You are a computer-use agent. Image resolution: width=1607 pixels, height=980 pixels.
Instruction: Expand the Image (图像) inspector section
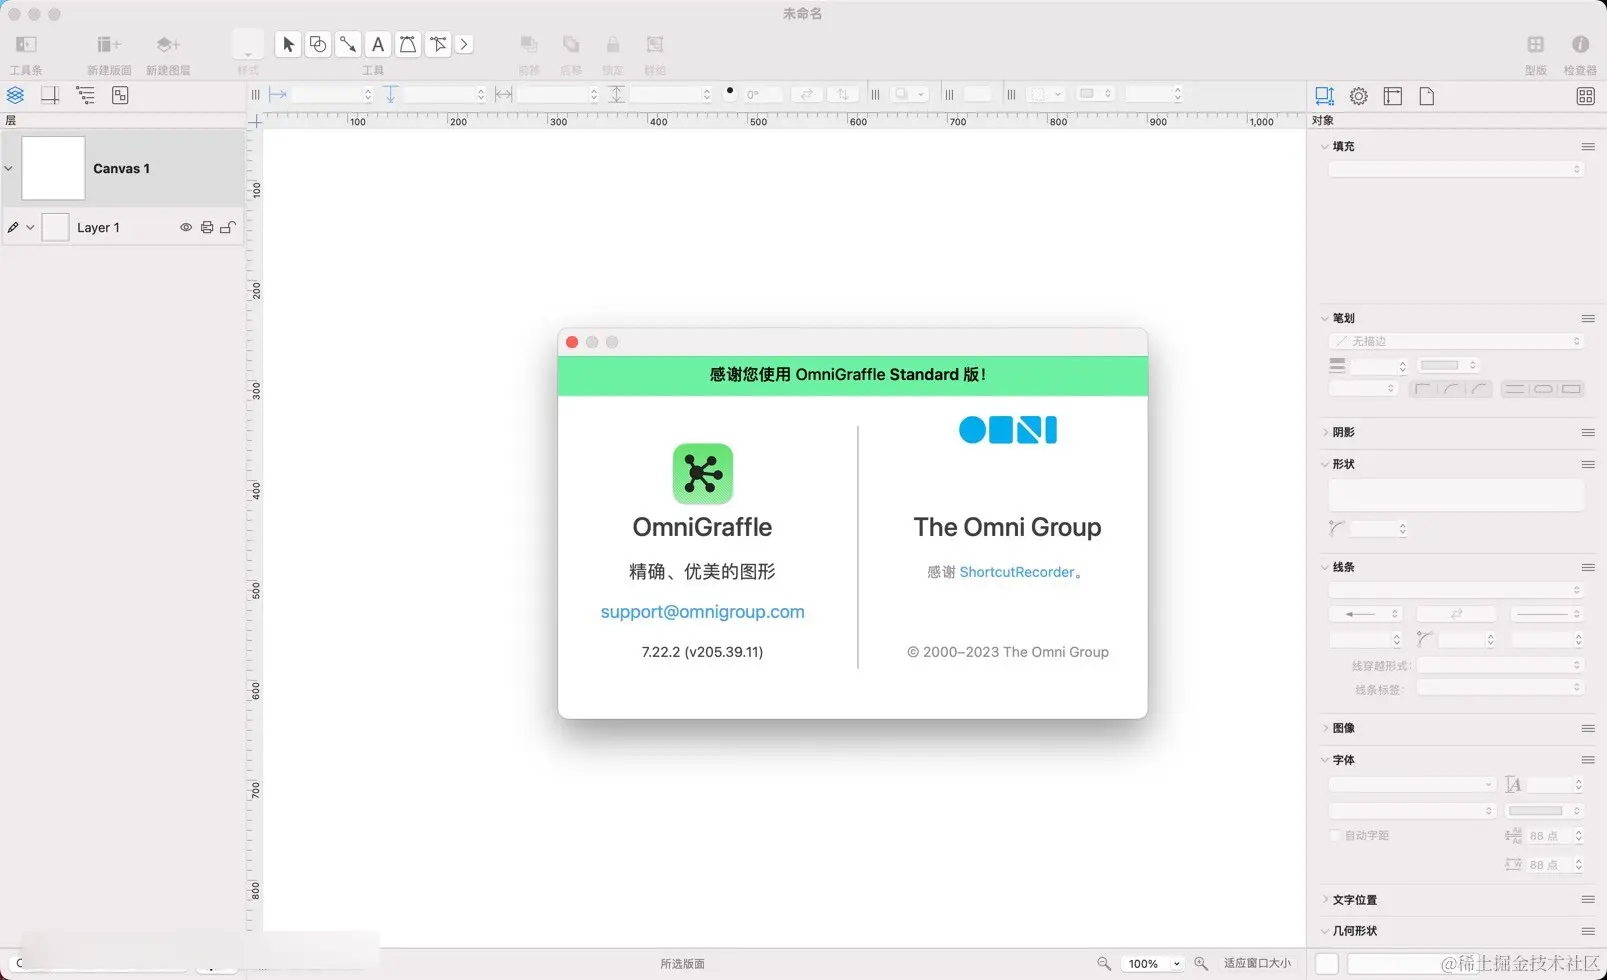[x=1325, y=728]
